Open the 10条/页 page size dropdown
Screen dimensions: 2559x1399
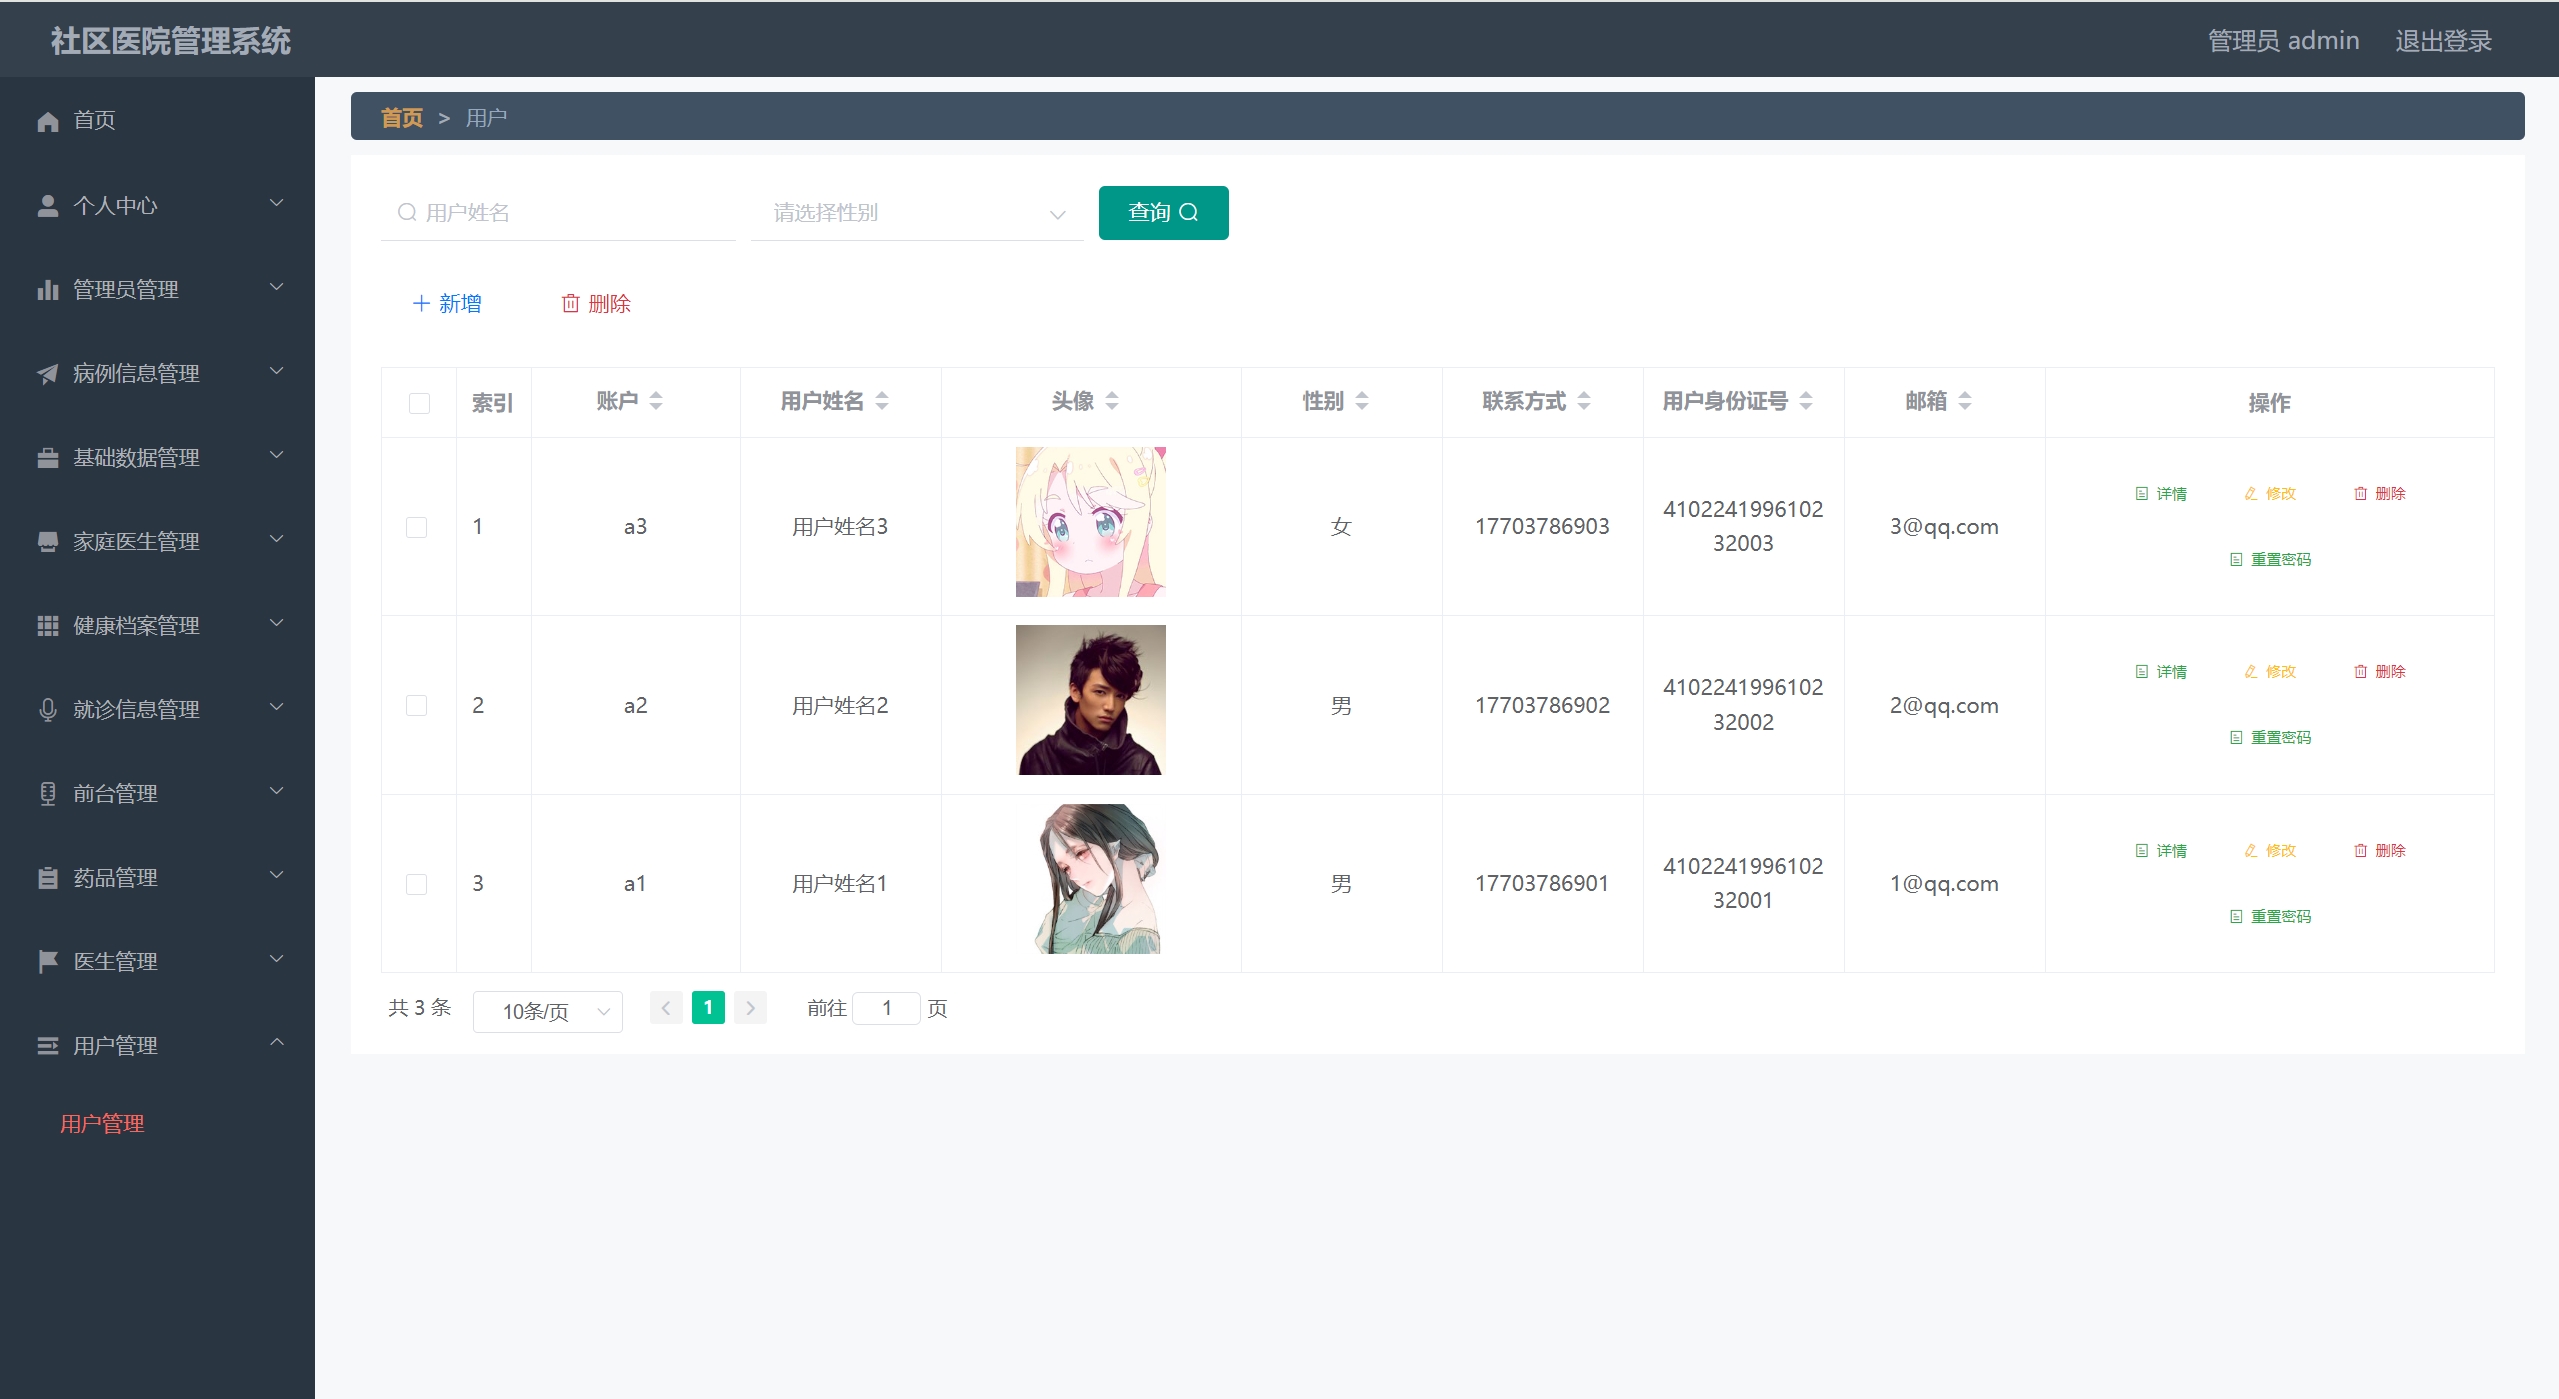point(547,1011)
